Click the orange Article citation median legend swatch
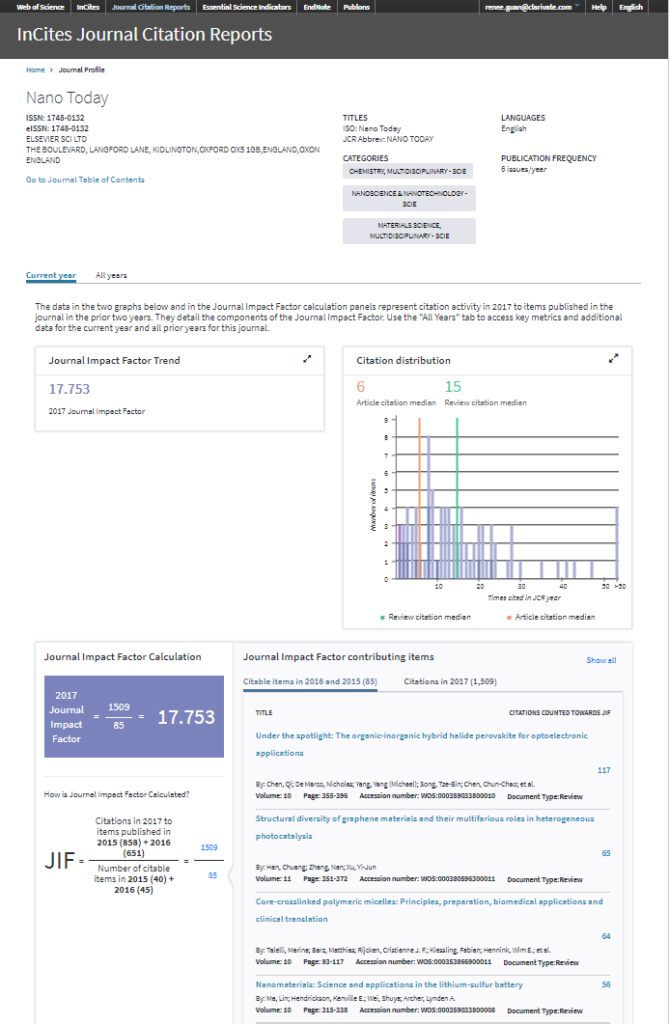 tap(509, 617)
